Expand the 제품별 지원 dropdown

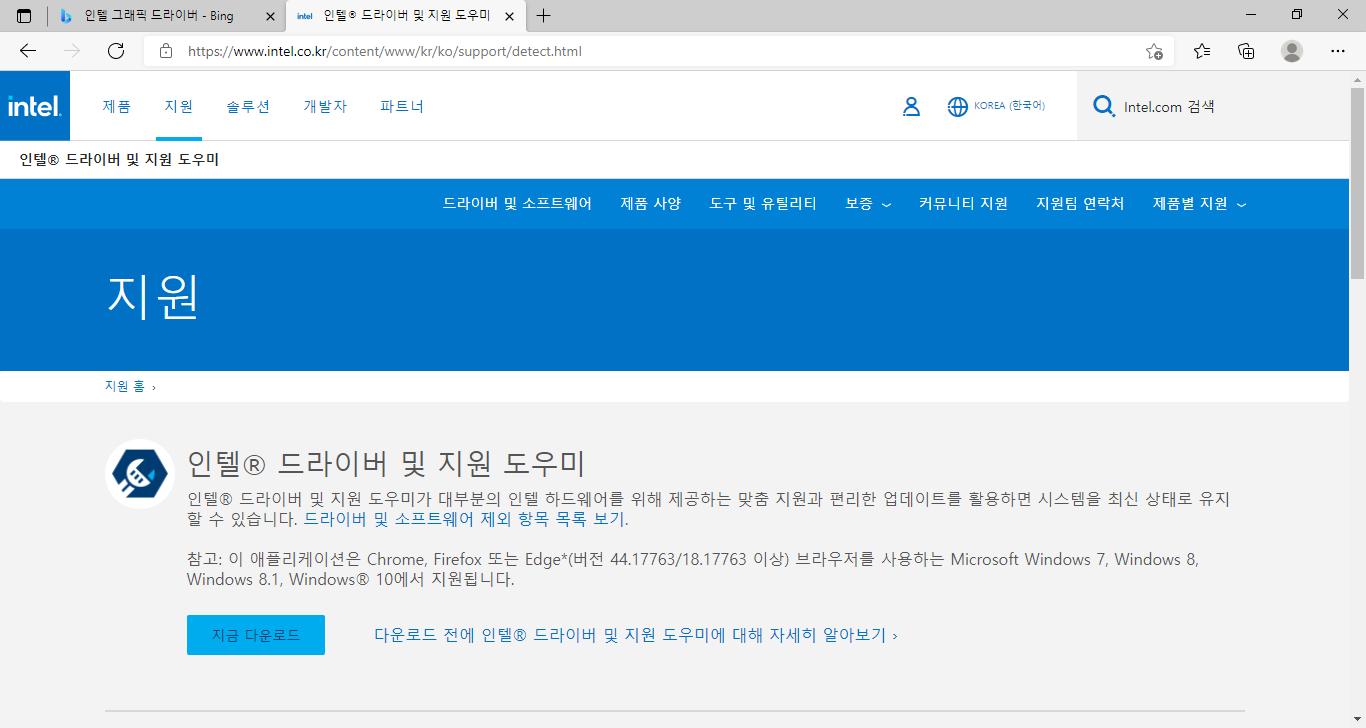coord(1199,204)
